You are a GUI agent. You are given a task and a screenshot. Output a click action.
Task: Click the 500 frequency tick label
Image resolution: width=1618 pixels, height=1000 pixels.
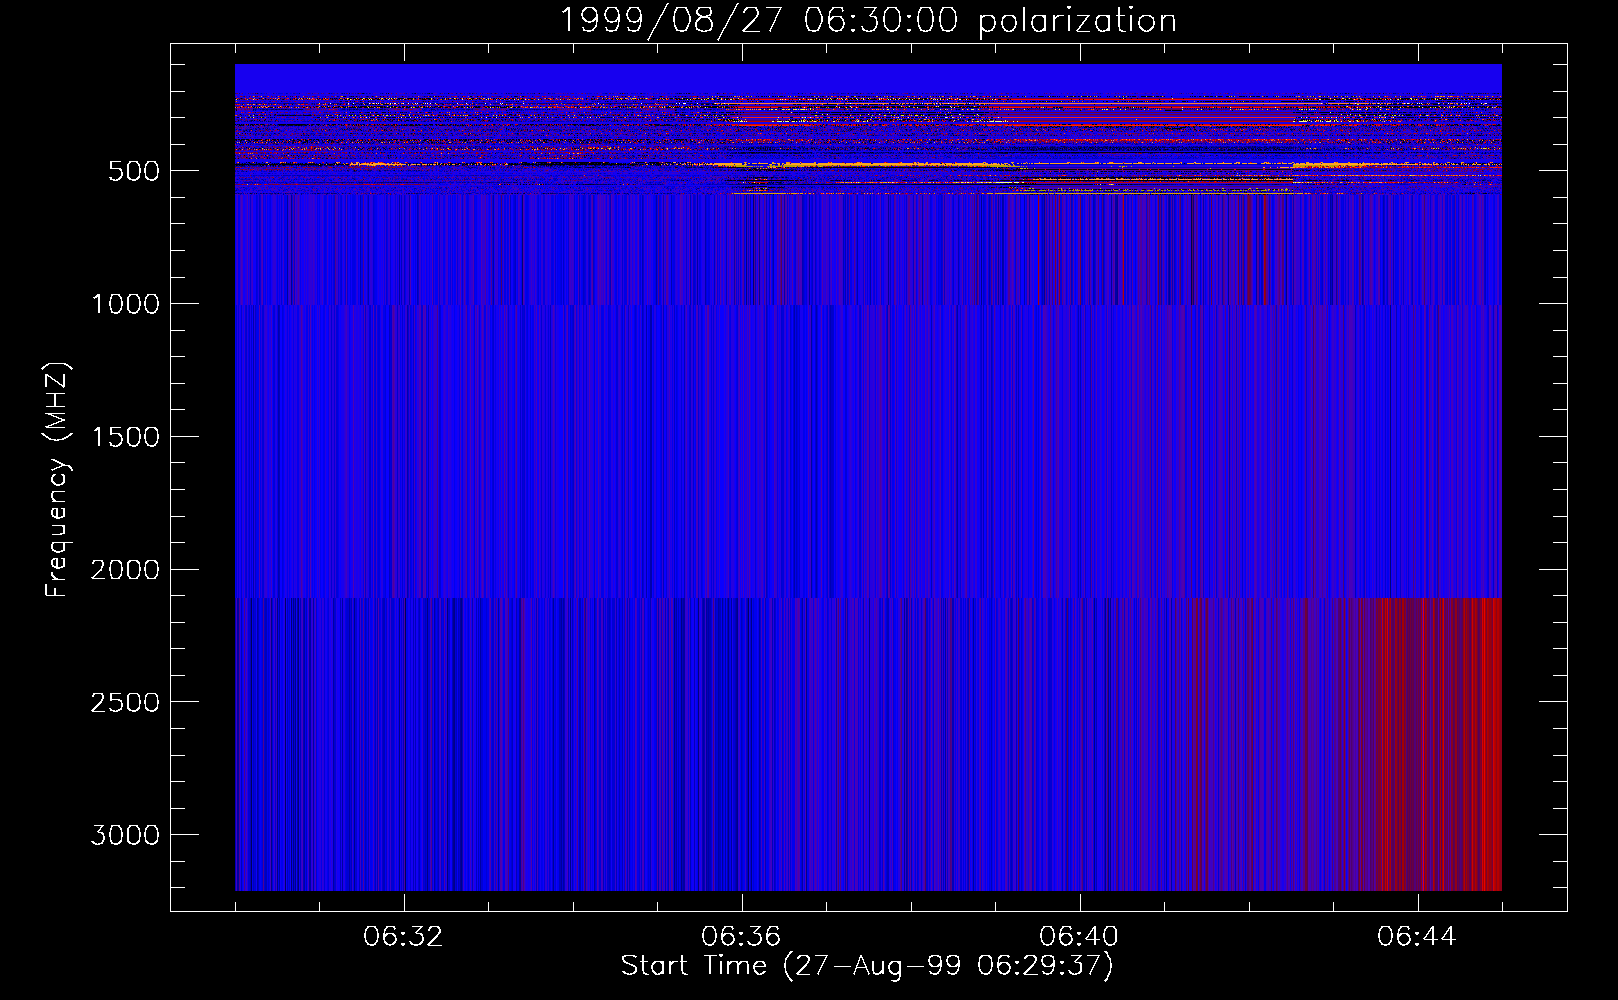(134, 171)
